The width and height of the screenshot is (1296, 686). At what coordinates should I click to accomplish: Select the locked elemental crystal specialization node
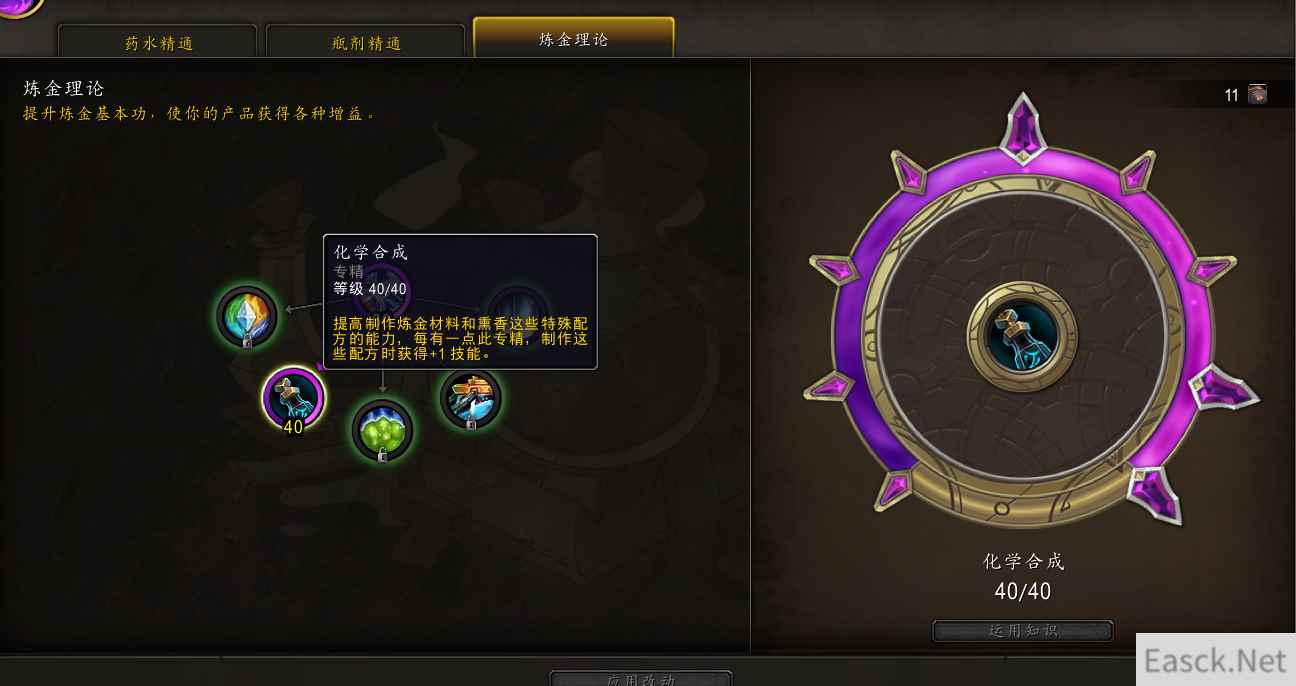tap(246, 316)
